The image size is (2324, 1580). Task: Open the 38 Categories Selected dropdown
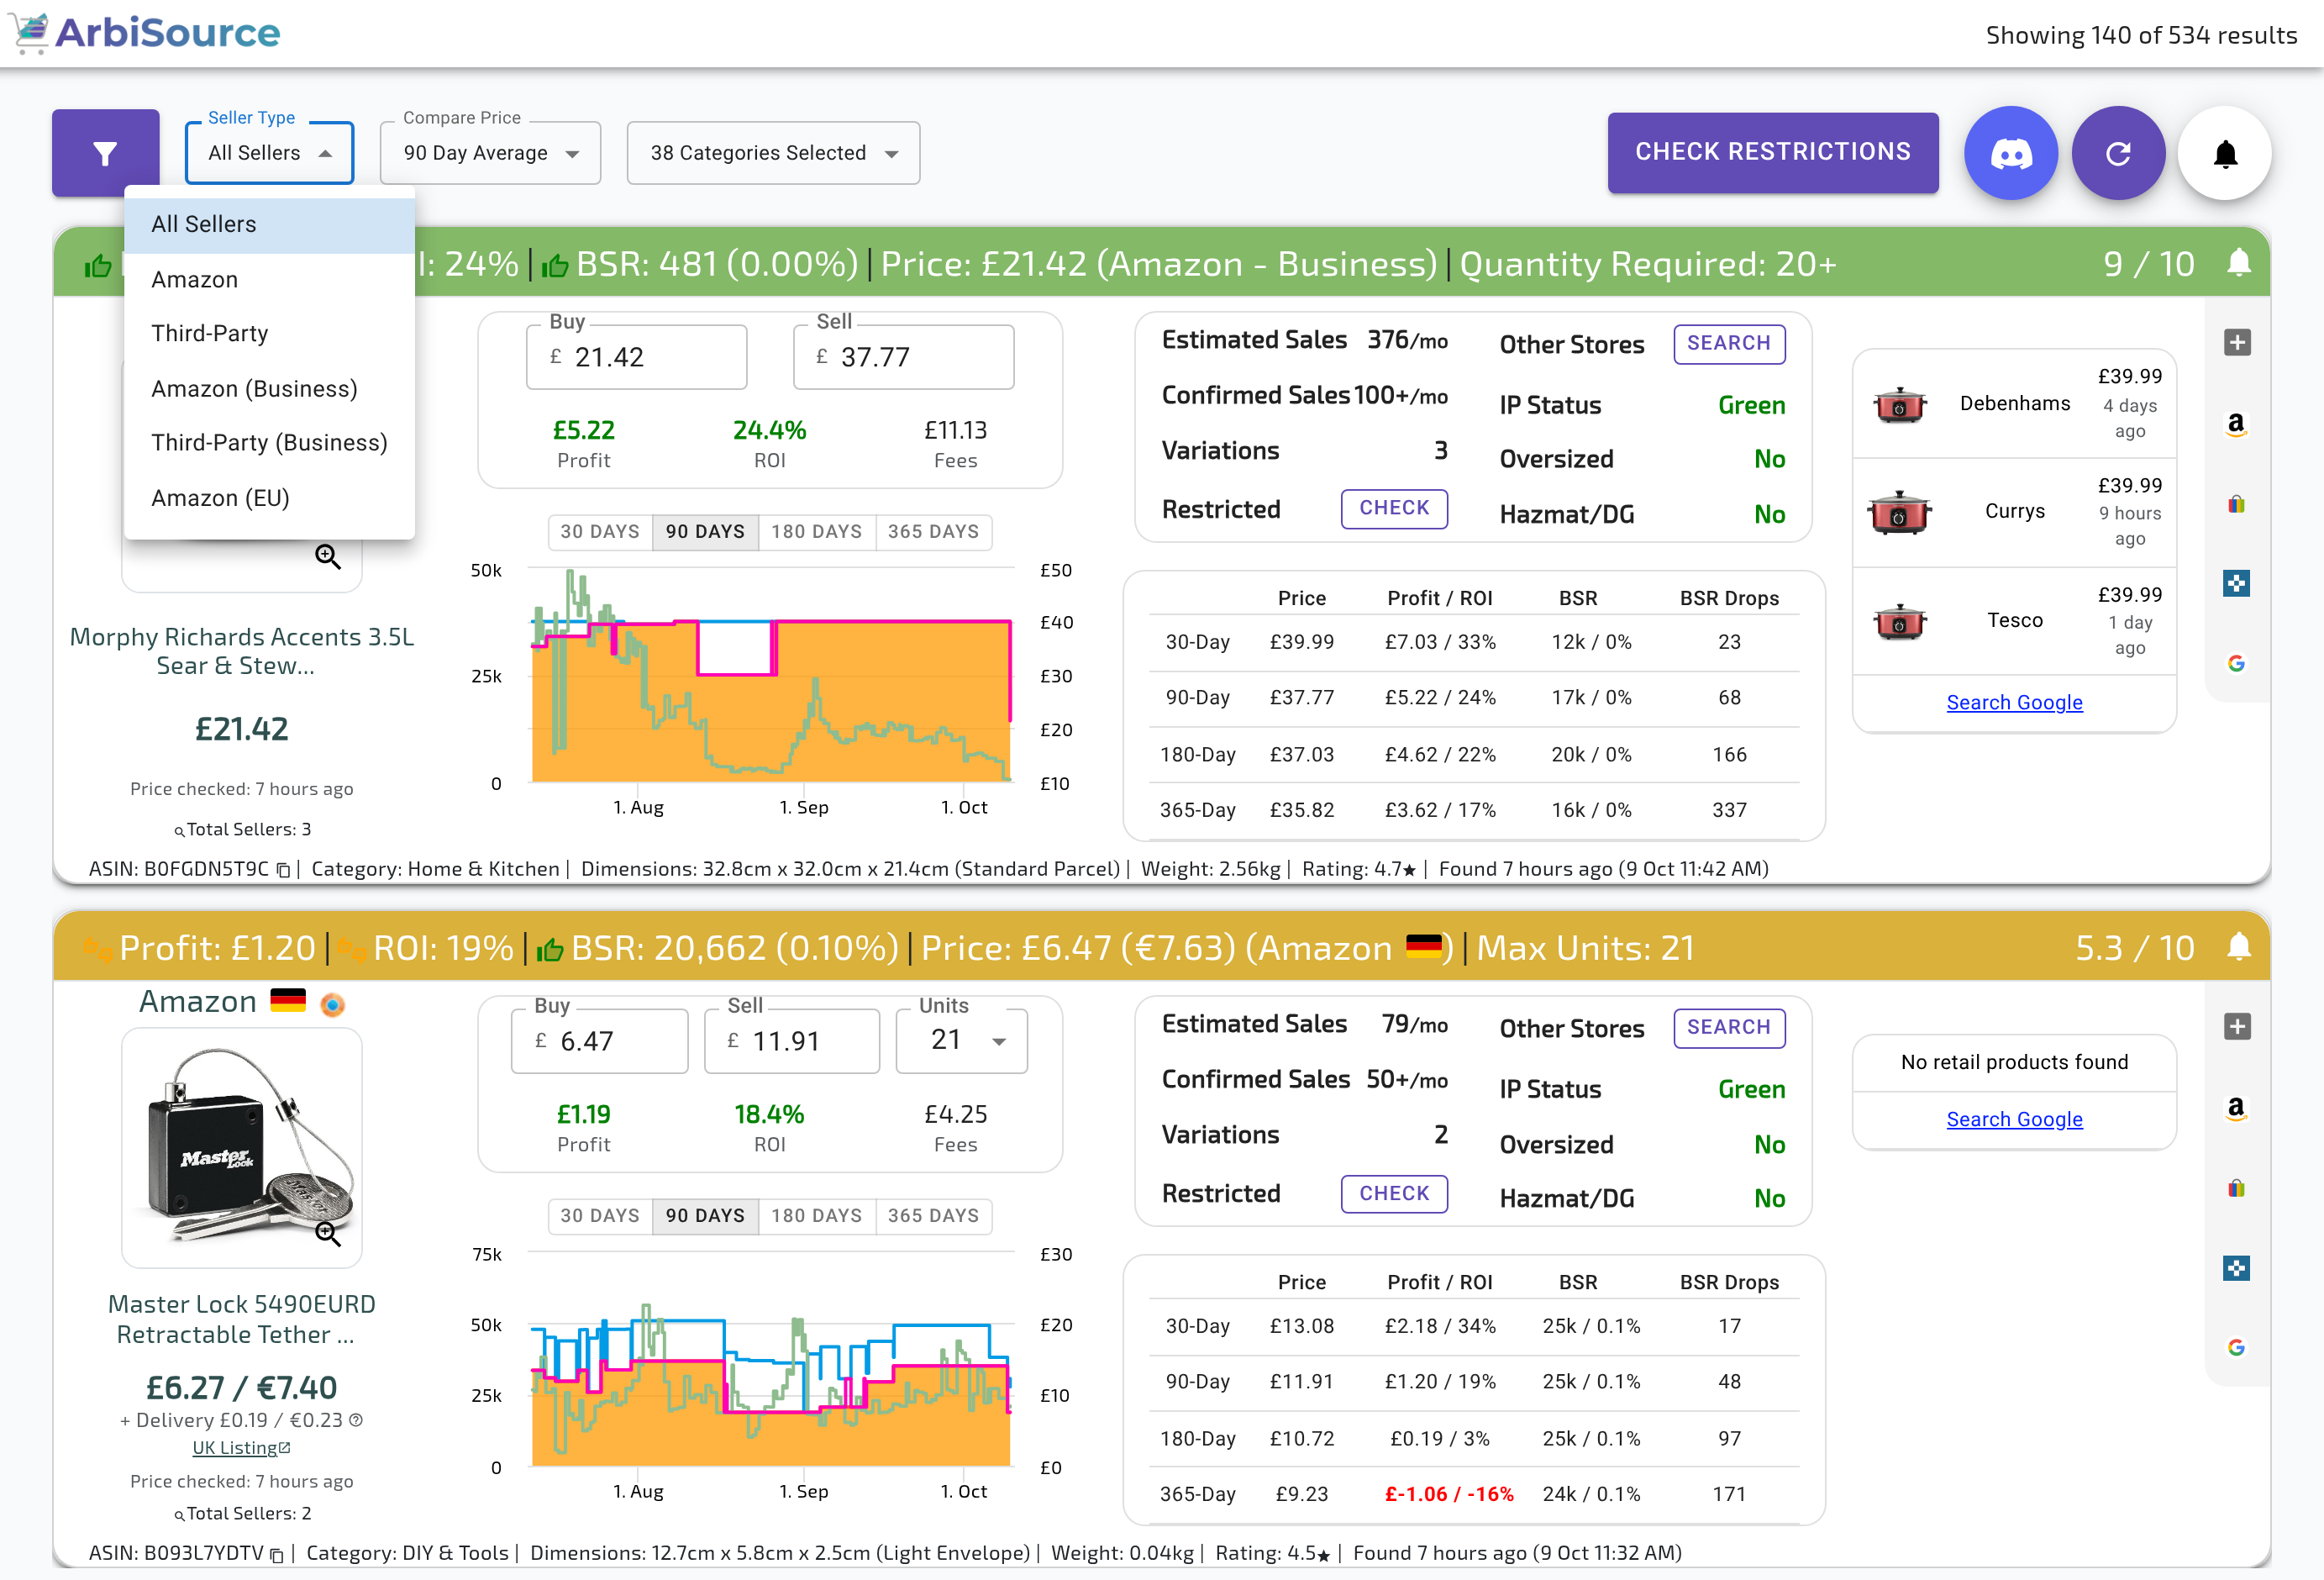coord(773,153)
